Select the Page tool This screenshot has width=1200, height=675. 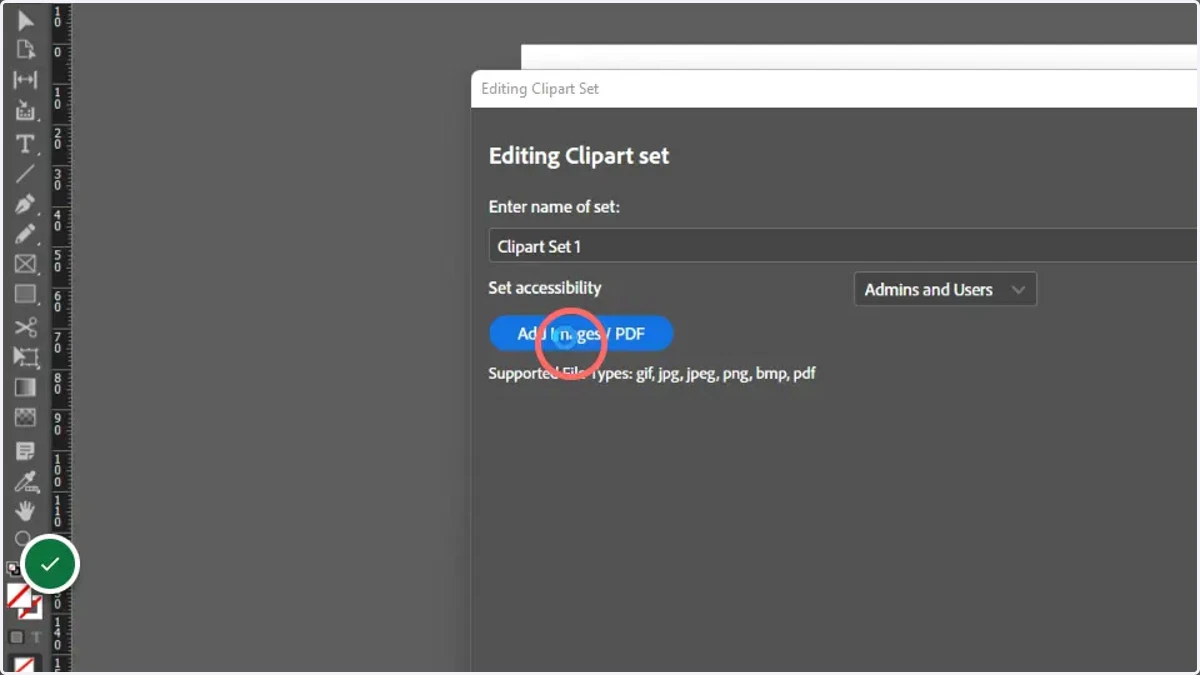pos(25,50)
